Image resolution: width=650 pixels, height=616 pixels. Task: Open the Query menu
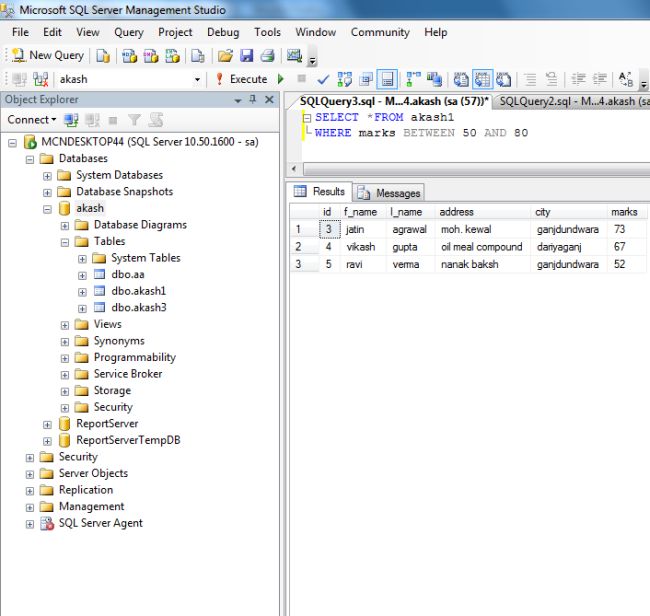pyautogui.click(x=128, y=32)
